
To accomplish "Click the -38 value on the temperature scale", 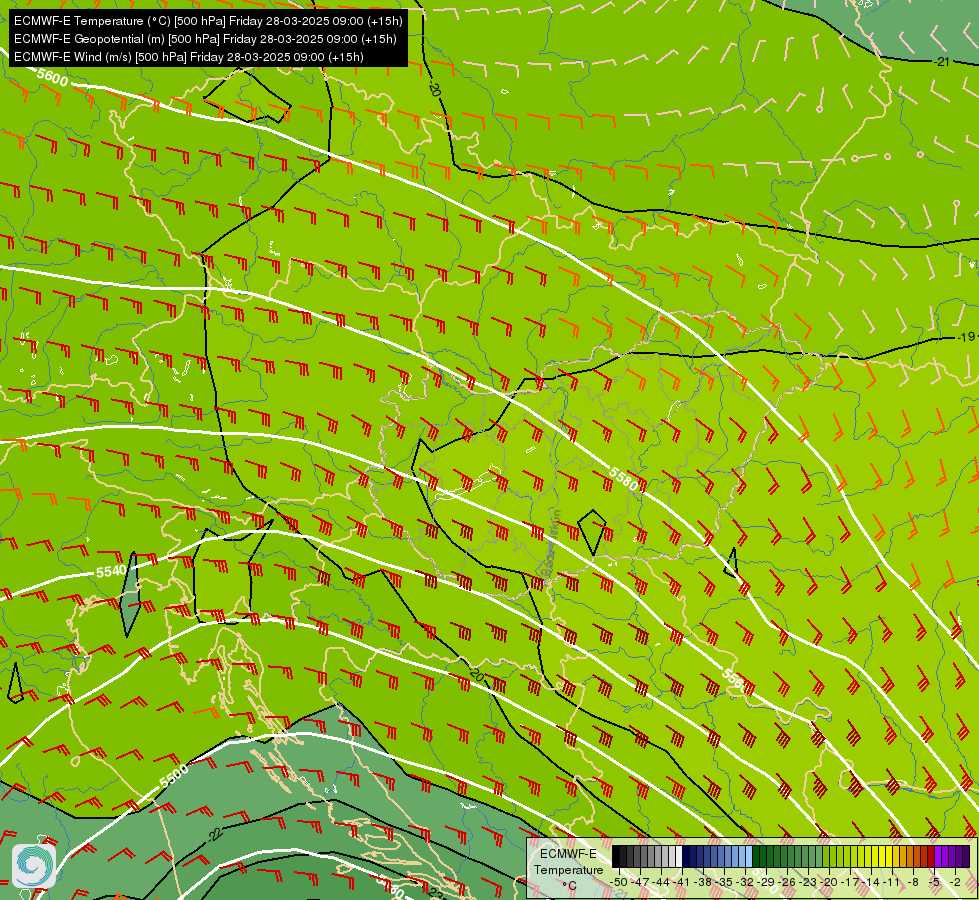I will (x=702, y=882).
